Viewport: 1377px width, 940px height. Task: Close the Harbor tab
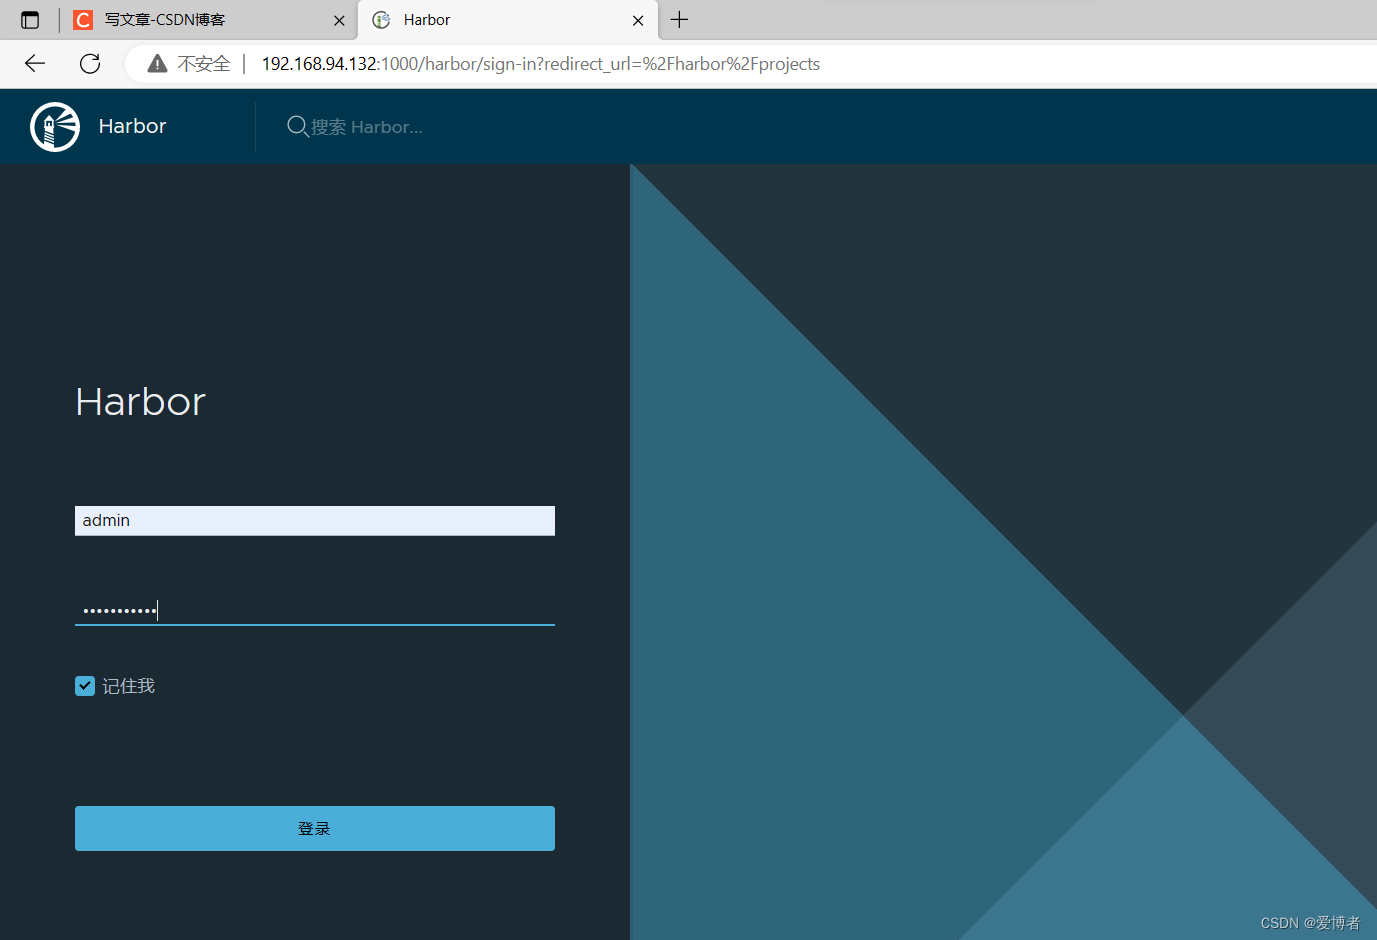(638, 20)
